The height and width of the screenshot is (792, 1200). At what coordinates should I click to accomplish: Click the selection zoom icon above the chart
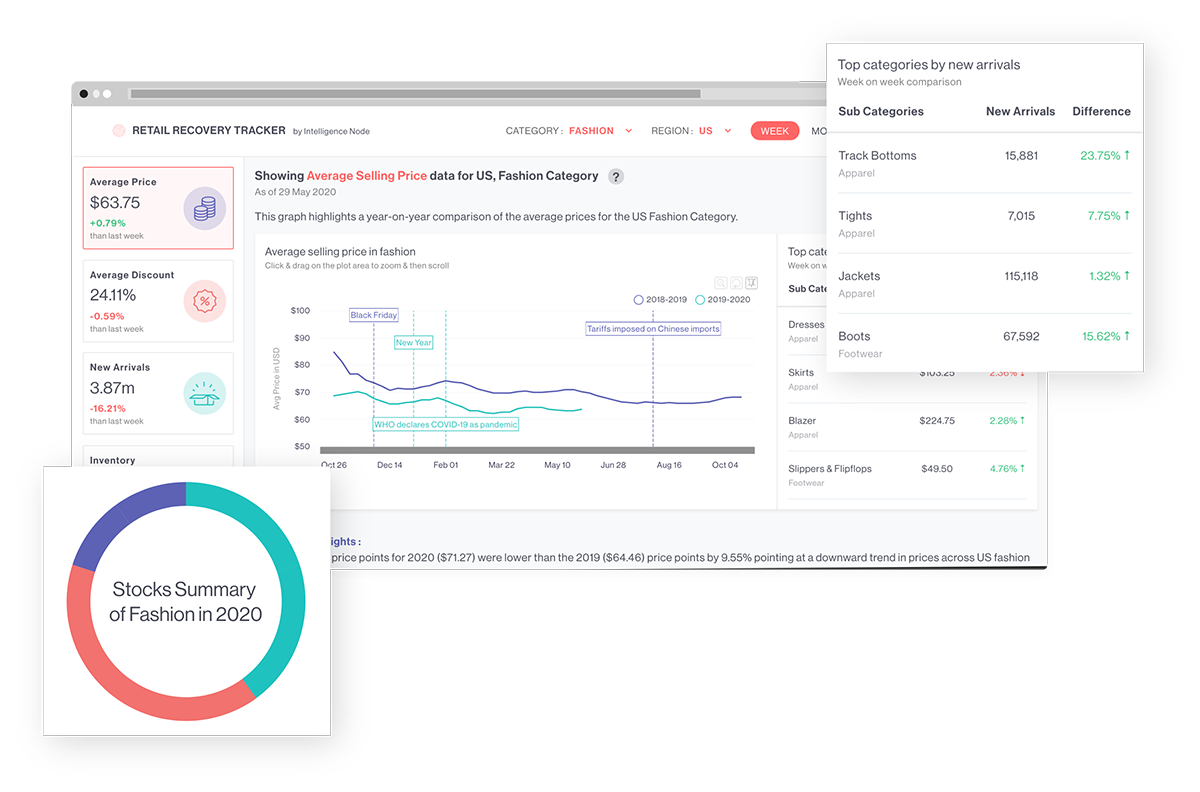click(x=751, y=283)
